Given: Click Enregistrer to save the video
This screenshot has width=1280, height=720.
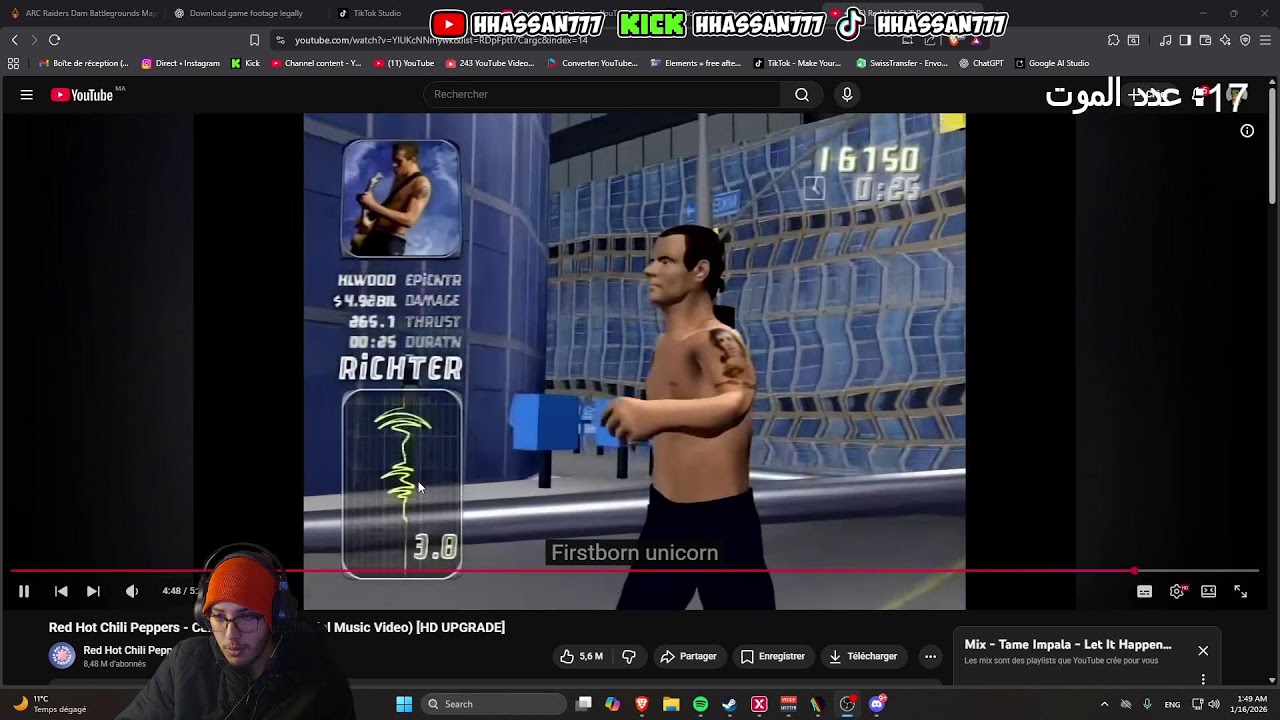Looking at the screenshot, I should coord(772,656).
